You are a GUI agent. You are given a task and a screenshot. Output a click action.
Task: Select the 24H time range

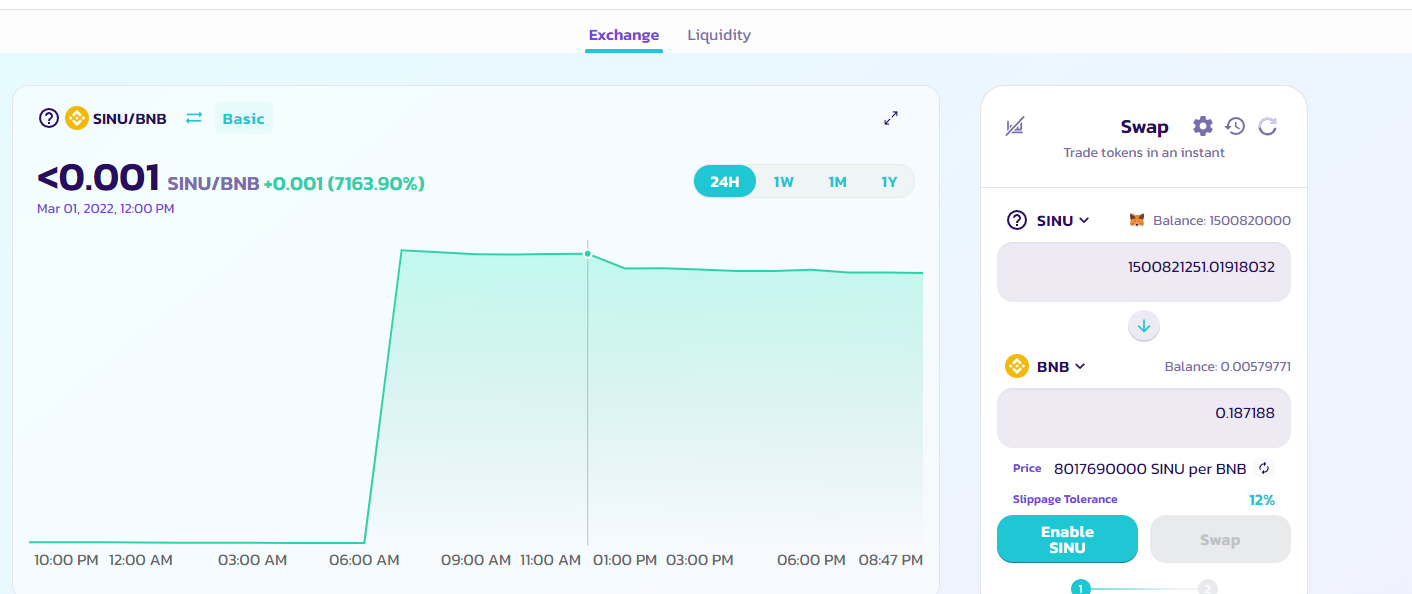(x=725, y=181)
